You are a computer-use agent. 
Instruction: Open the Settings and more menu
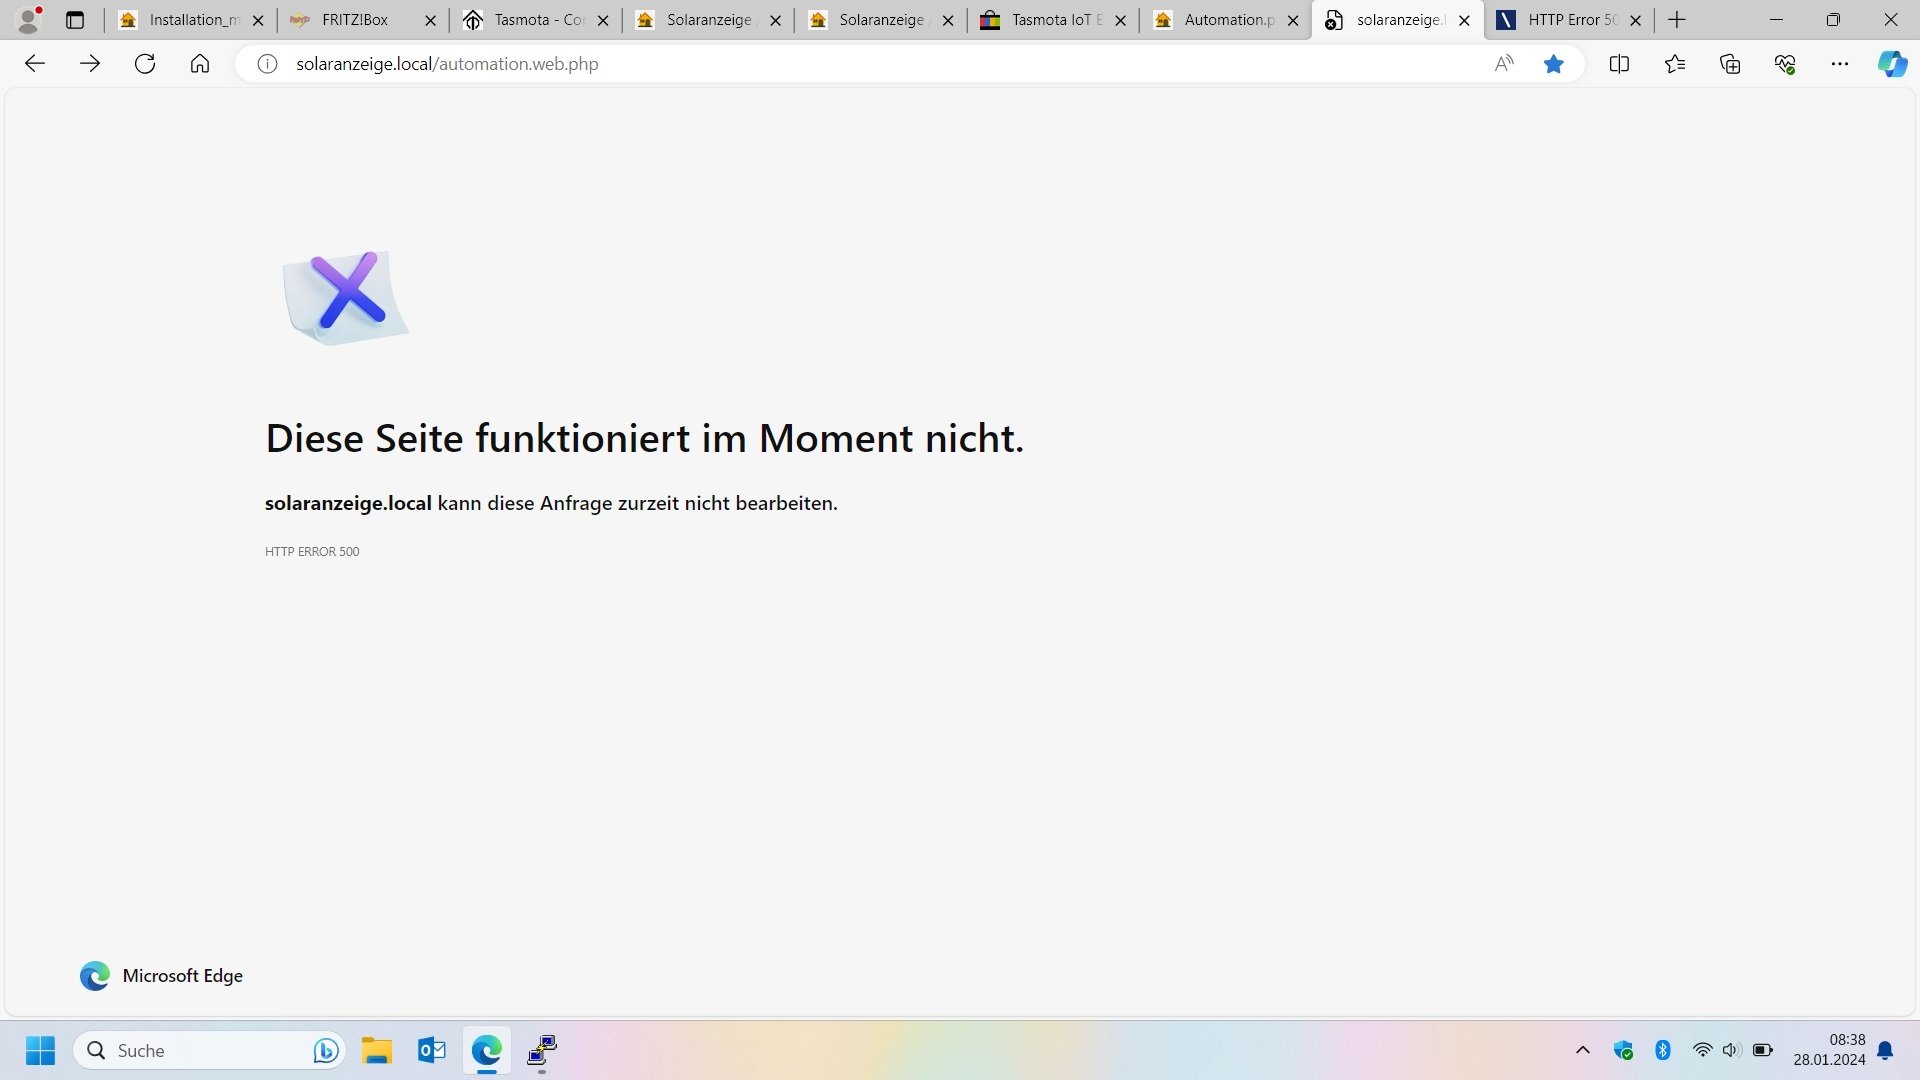[x=1840, y=64]
